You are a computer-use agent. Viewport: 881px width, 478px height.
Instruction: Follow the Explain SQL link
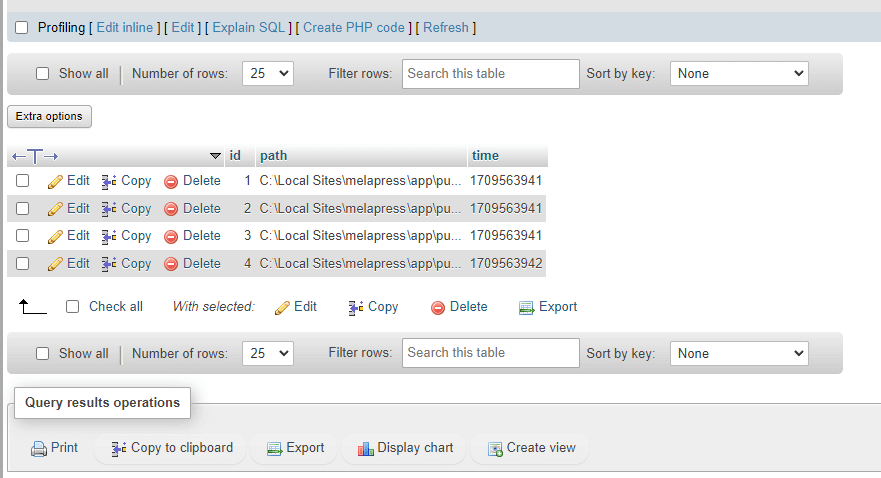(x=248, y=28)
